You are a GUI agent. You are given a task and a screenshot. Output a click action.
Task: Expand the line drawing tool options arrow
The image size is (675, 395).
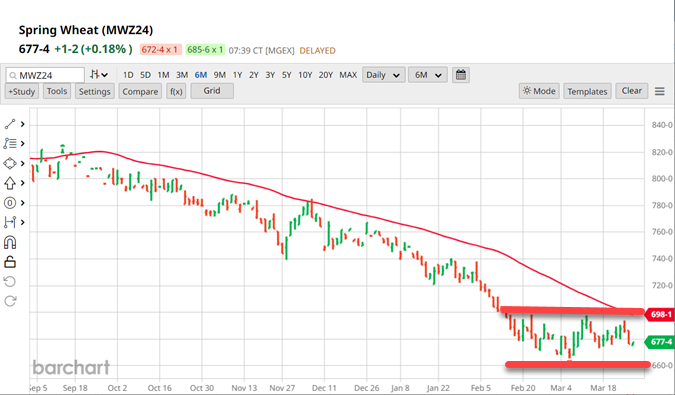[x=22, y=124]
